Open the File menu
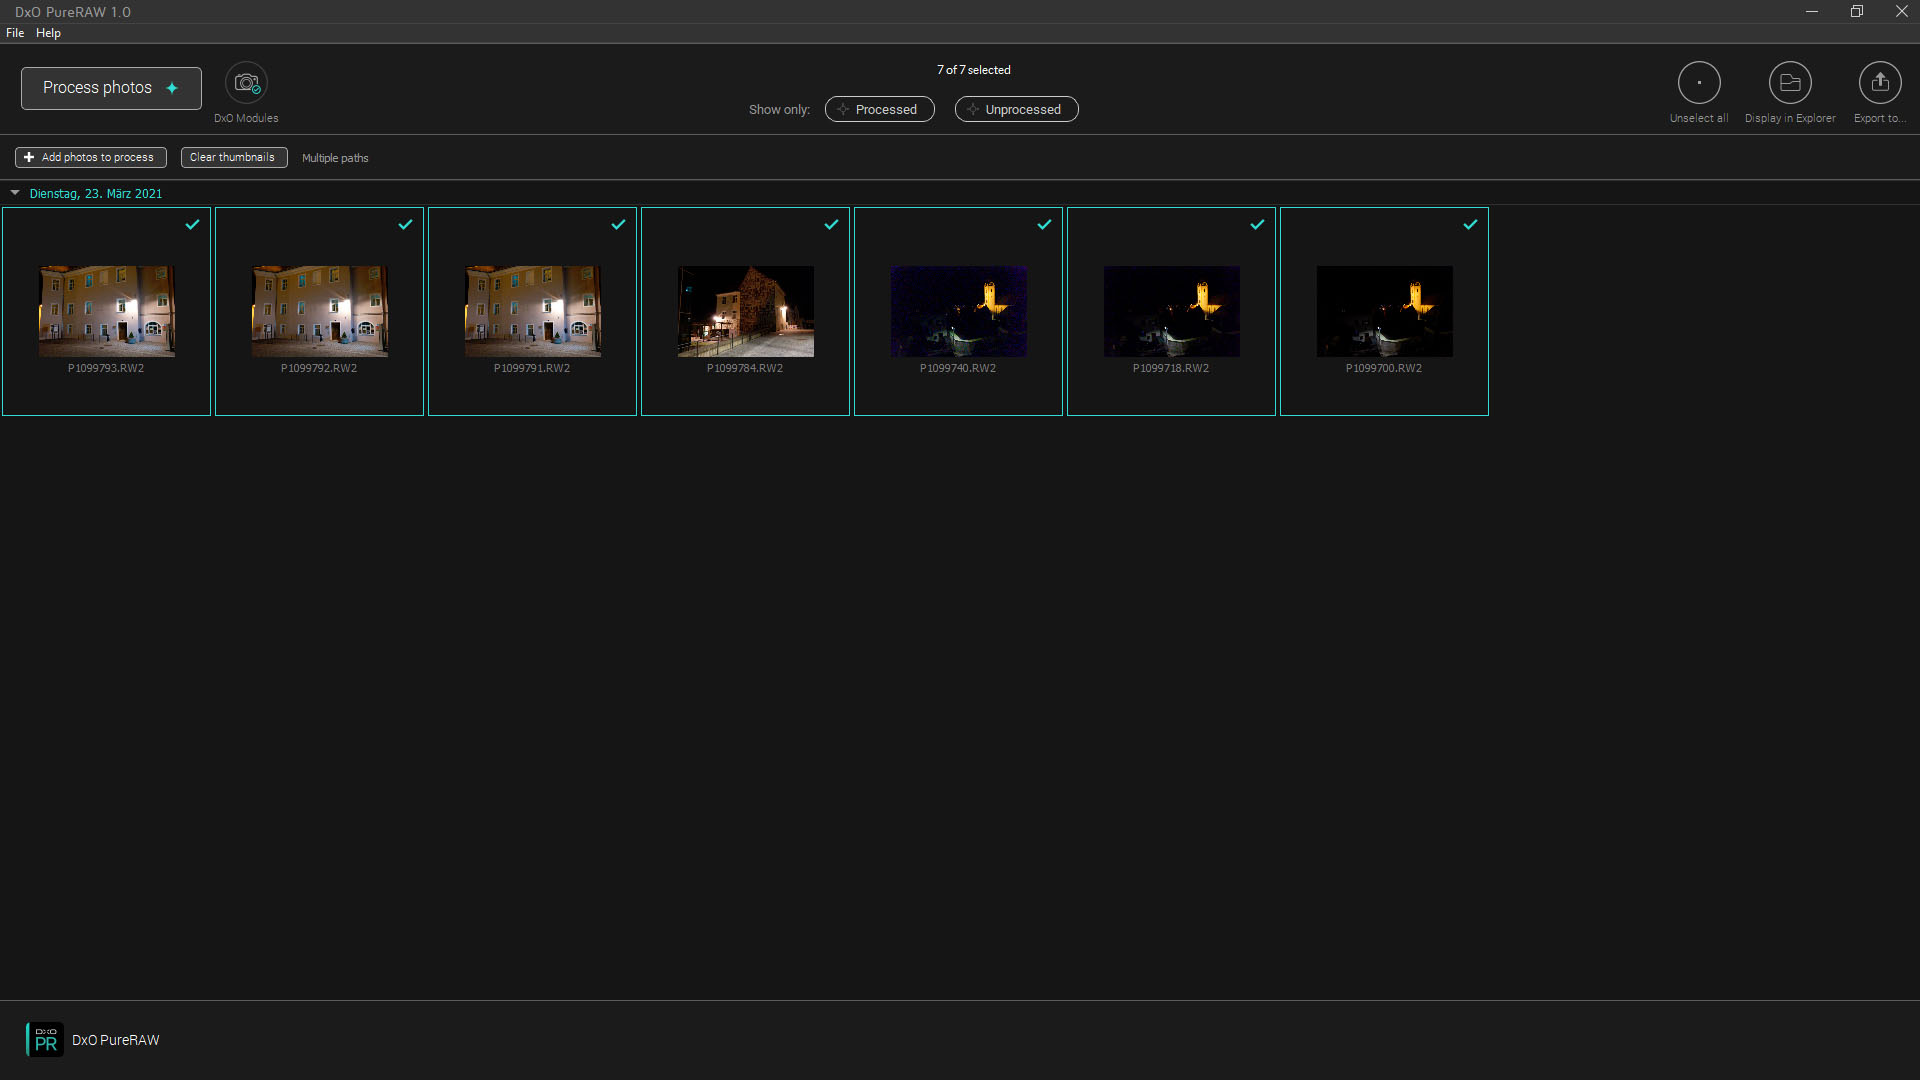The width and height of the screenshot is (1920, 1080). [x=15, y=33]
